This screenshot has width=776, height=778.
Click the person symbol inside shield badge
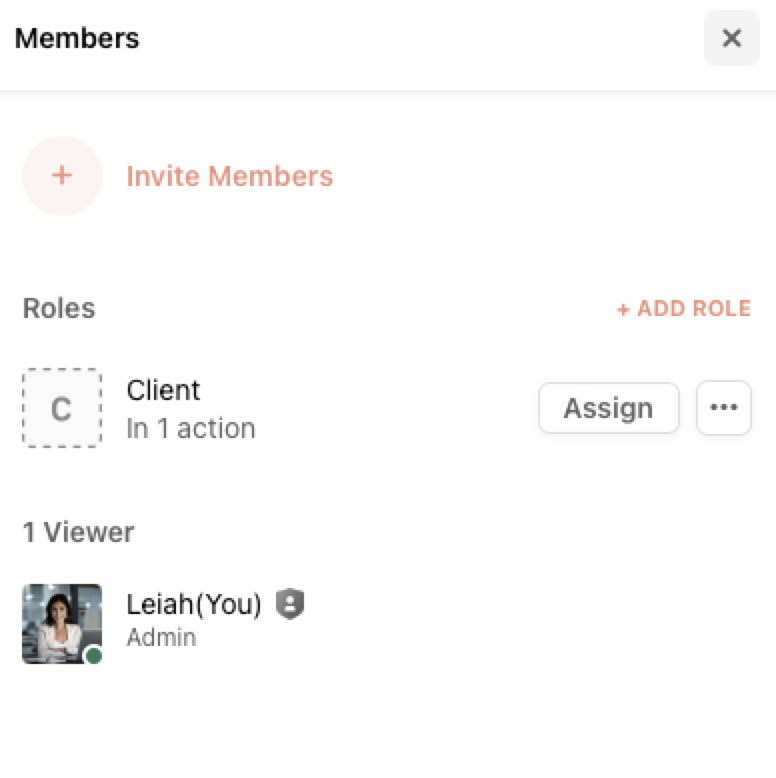(x=290, y=603)
